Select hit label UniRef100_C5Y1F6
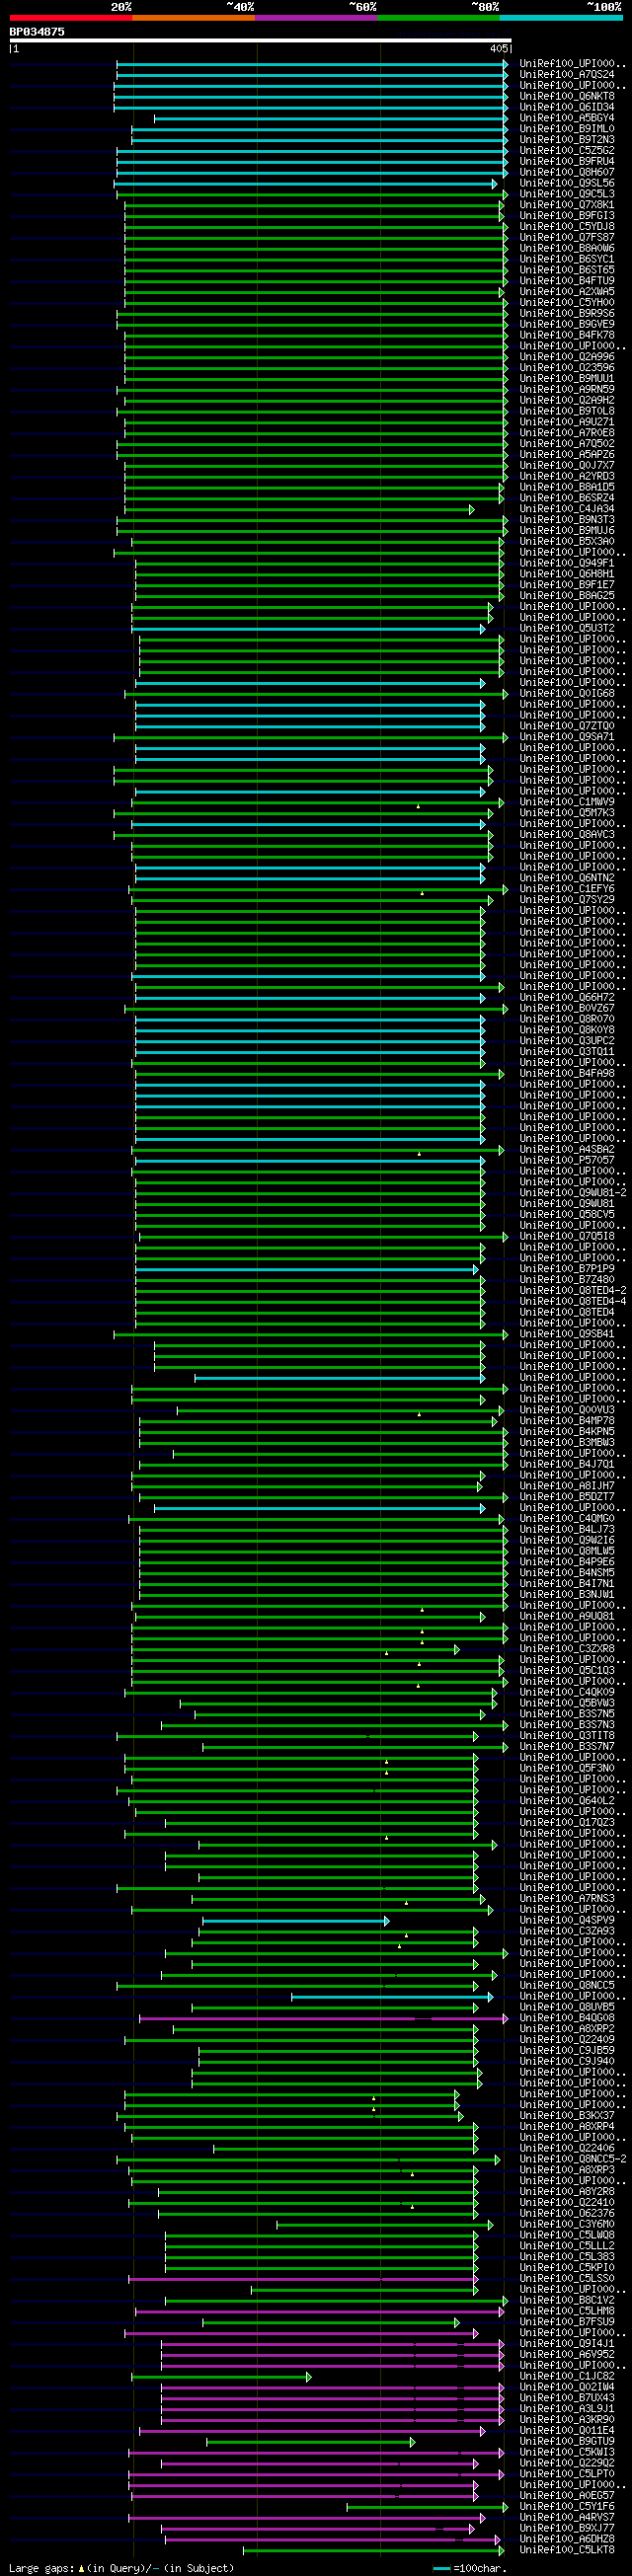 [x=567, y=2506]
